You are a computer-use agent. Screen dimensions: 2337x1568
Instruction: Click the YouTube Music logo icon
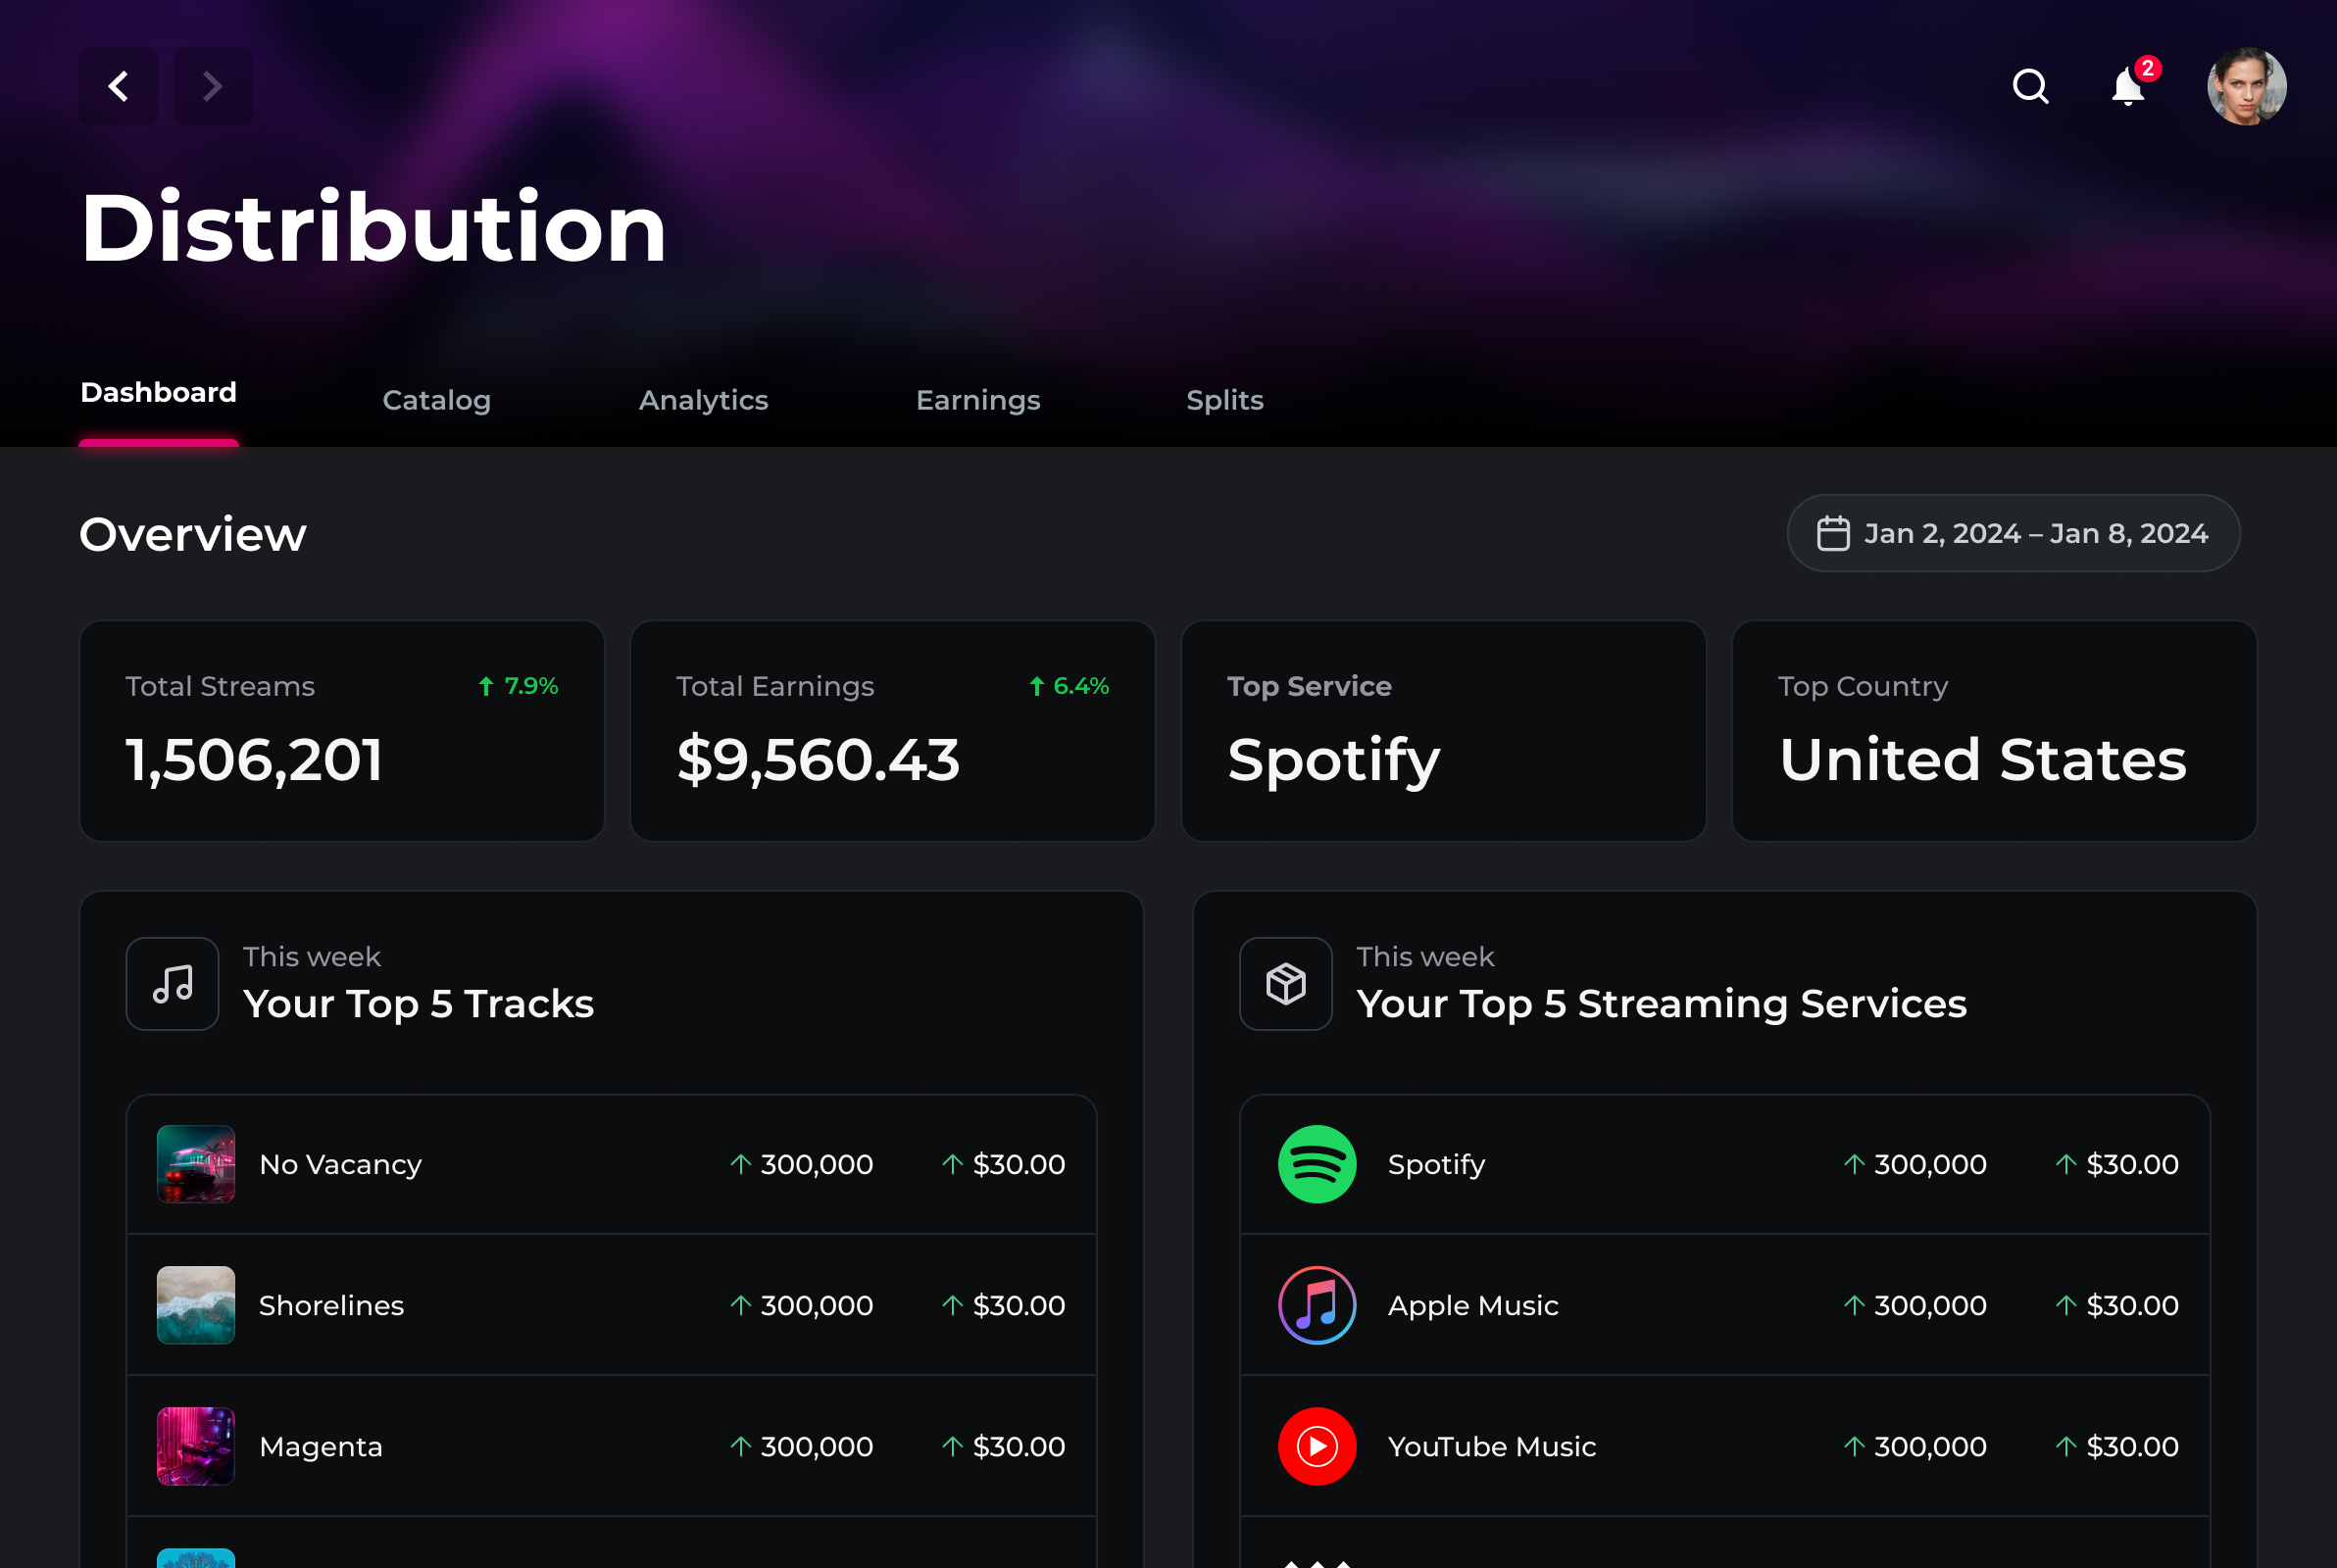(x=1317, y=1446)
